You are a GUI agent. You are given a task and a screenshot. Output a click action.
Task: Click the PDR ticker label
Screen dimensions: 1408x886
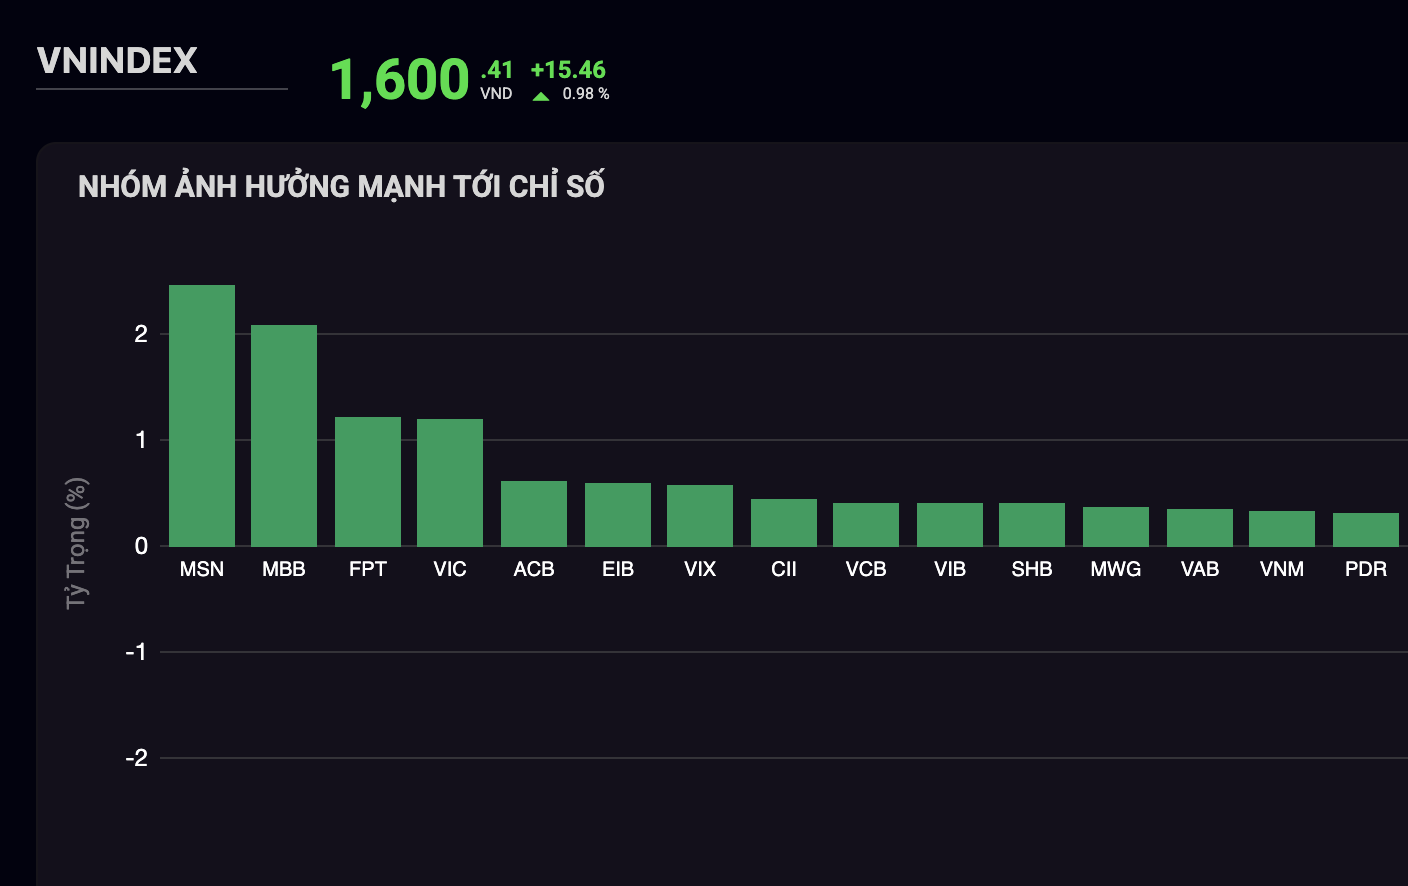tap(1366, 569)
